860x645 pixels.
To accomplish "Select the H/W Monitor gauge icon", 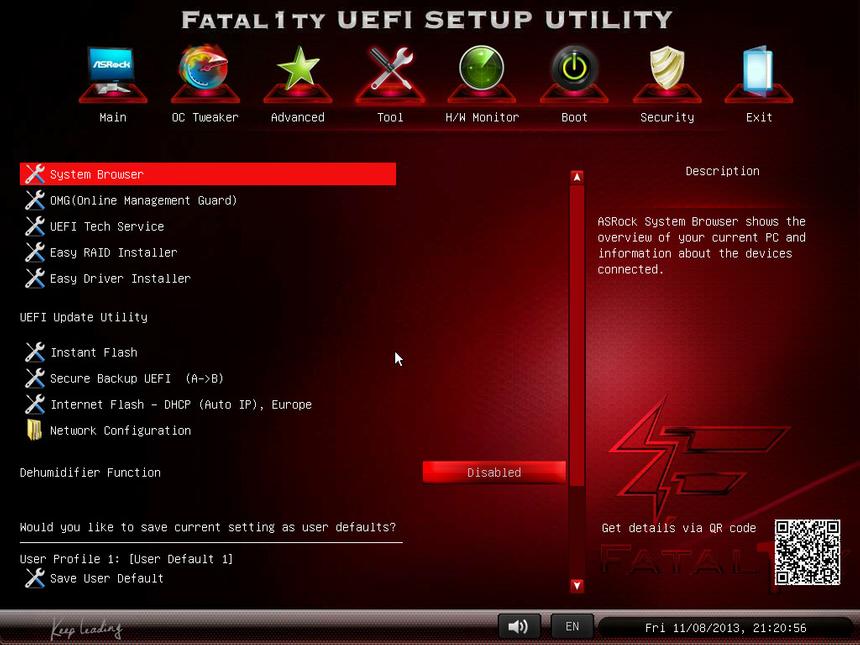I will click(x=481, y=72).
